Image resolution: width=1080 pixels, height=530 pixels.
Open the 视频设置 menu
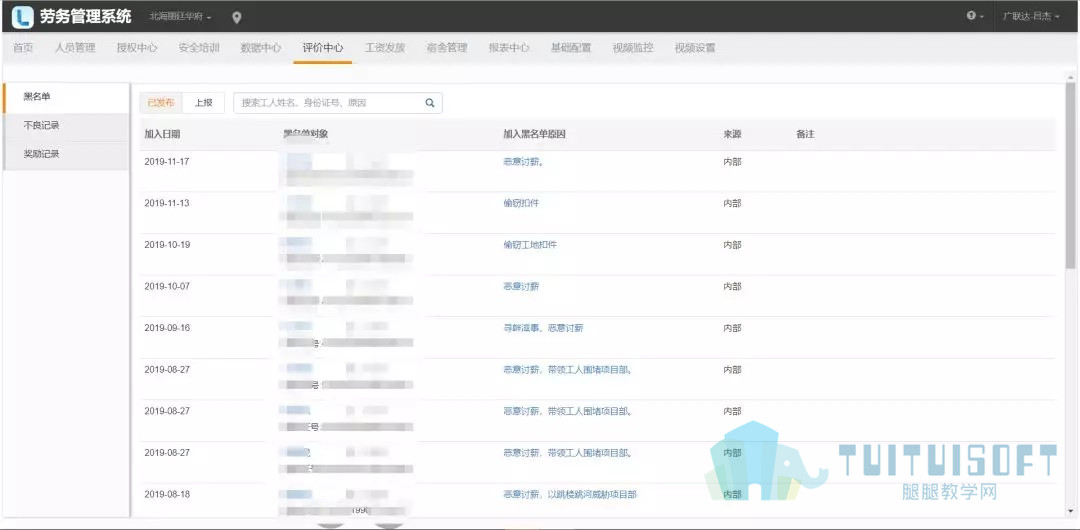click(695, 48)
